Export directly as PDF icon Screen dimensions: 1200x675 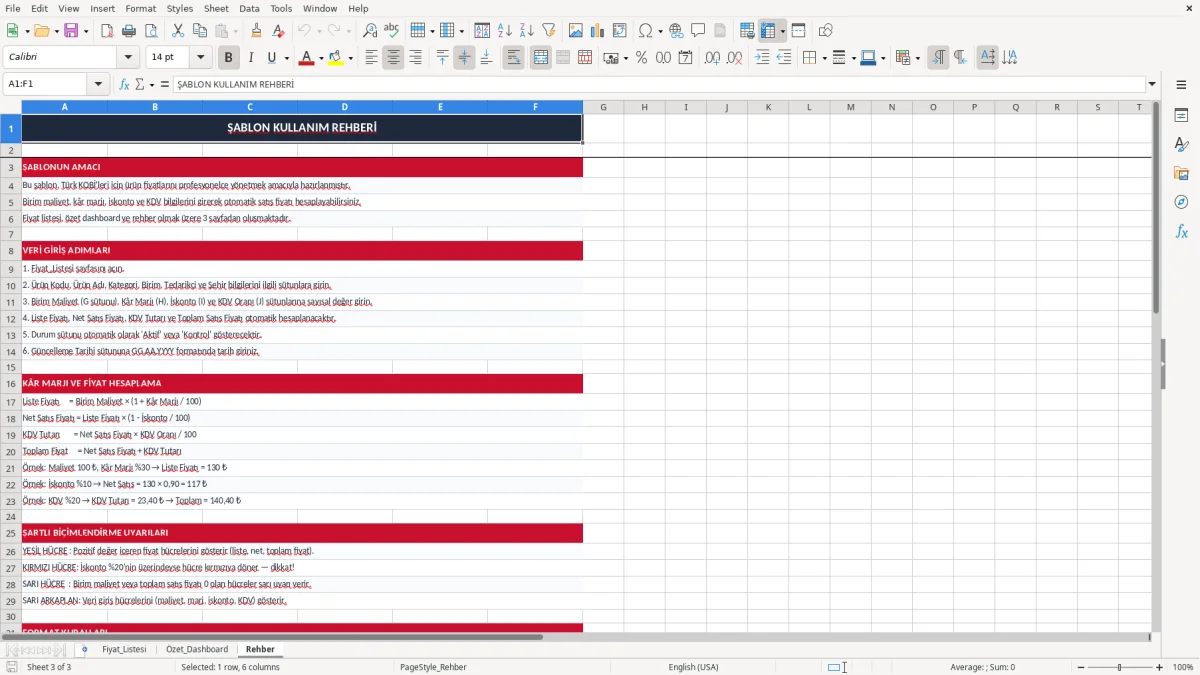[x=106, y=31]
